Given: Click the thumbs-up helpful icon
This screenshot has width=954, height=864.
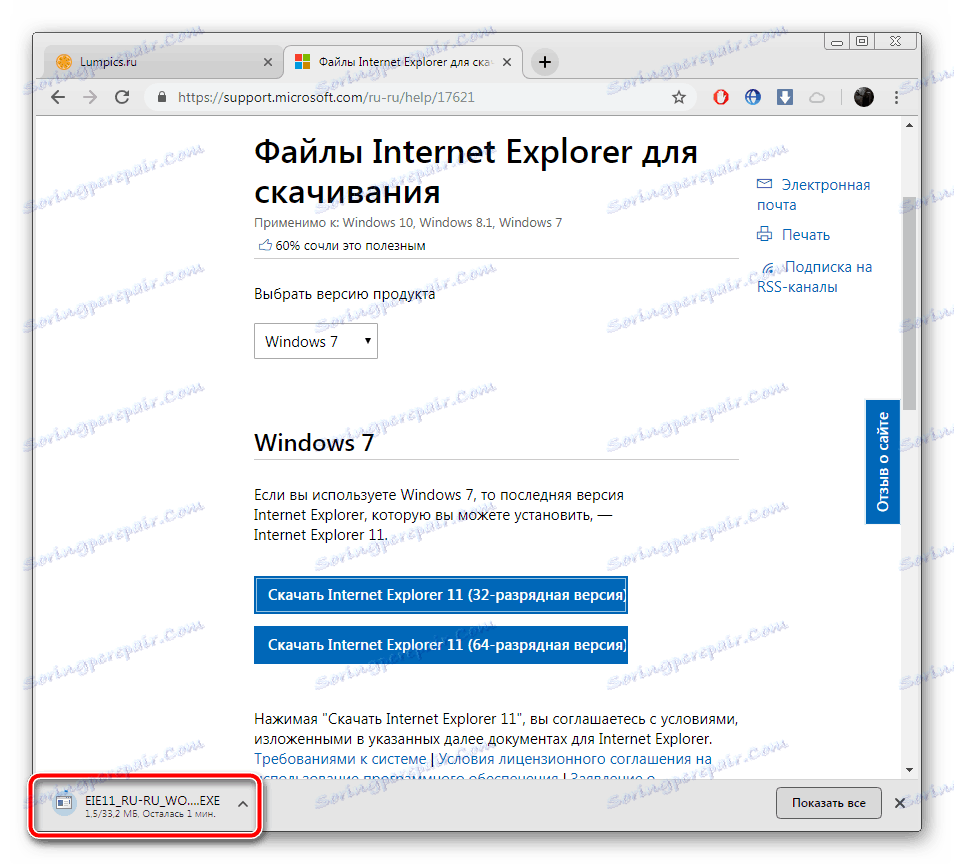Looking at the screenshot, I should click(x=265, y=245).
